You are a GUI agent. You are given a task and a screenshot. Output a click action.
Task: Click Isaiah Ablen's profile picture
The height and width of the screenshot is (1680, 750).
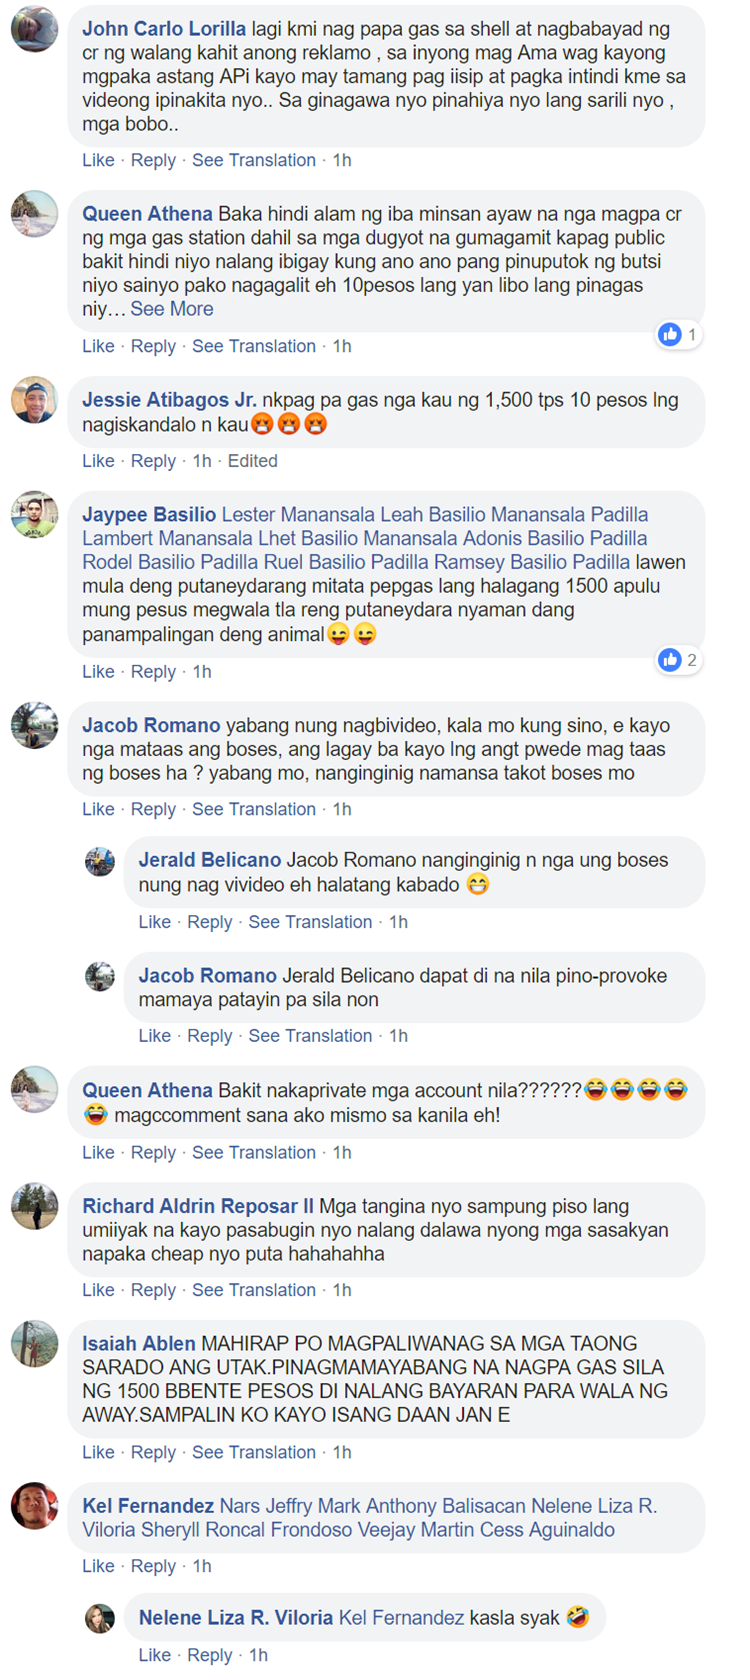pyautogui.click(x=34, y=1343)
